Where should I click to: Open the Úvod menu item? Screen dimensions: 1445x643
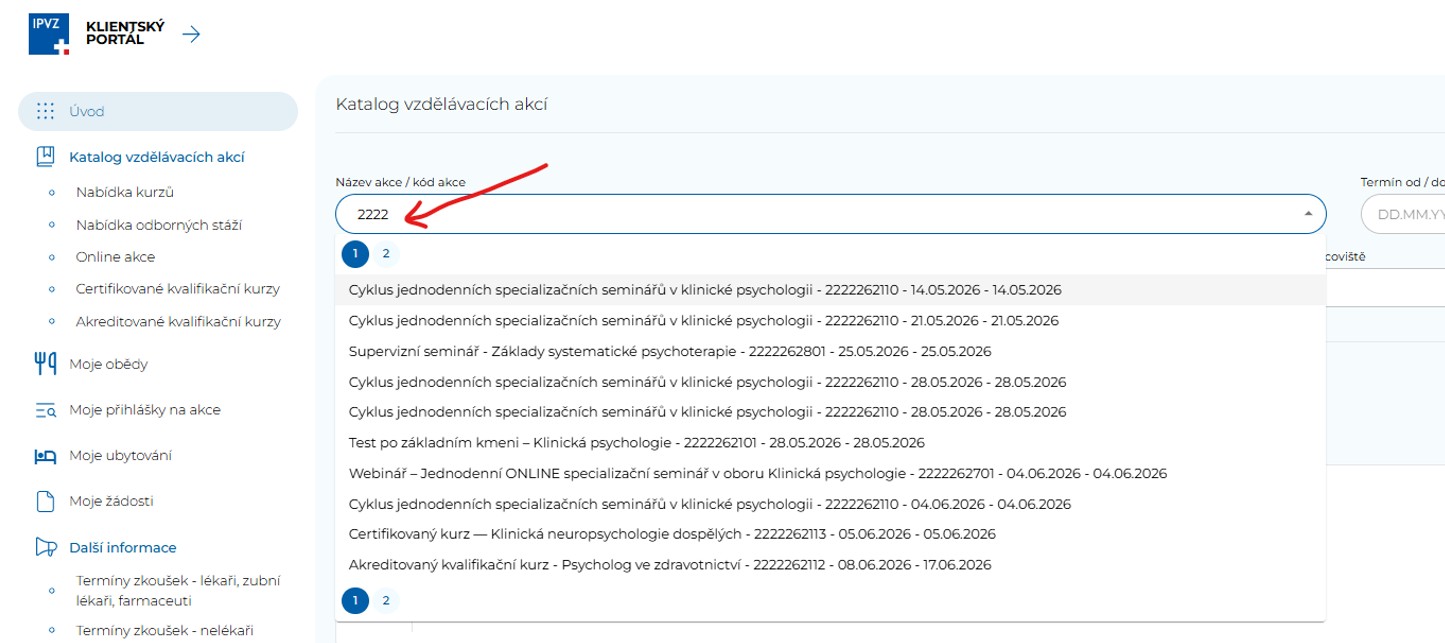click(x=158, y=111)
